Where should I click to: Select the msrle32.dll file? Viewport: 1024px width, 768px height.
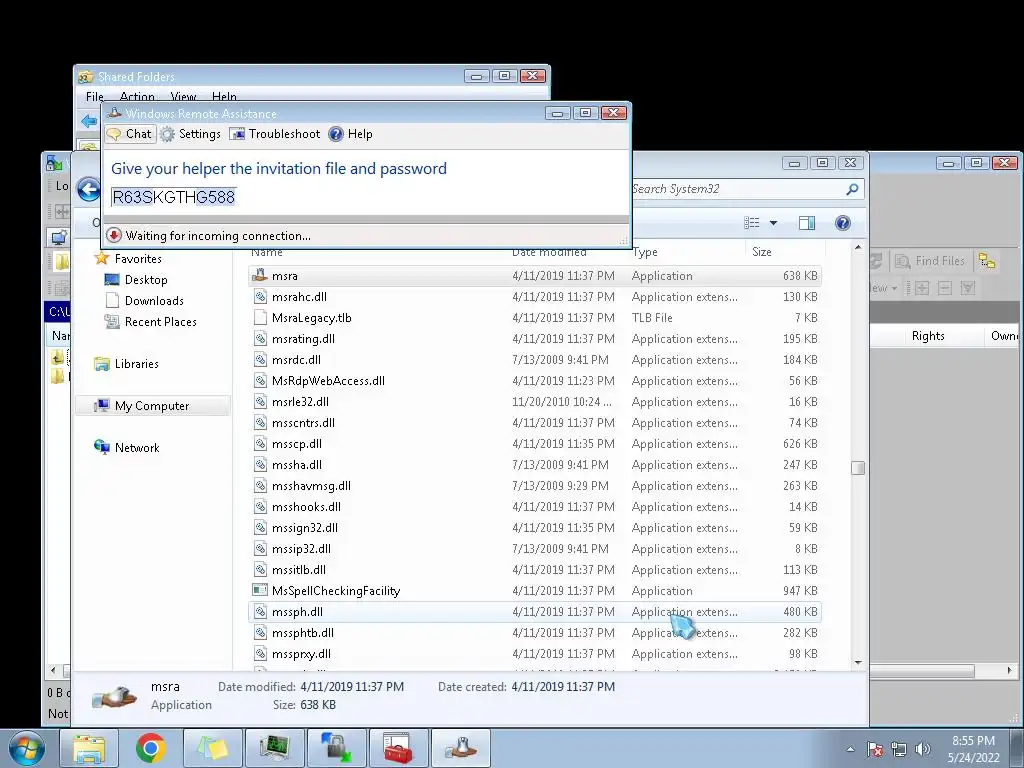[x=534, y=401]
